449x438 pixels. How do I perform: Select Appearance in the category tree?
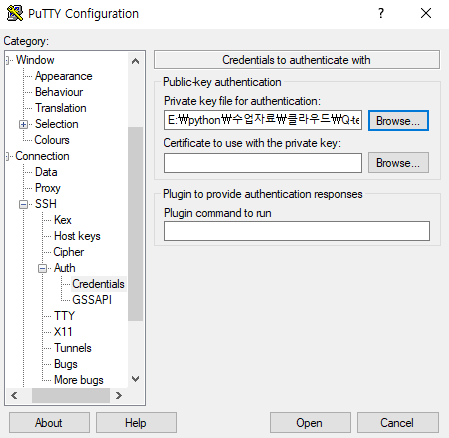click(64, 76)
